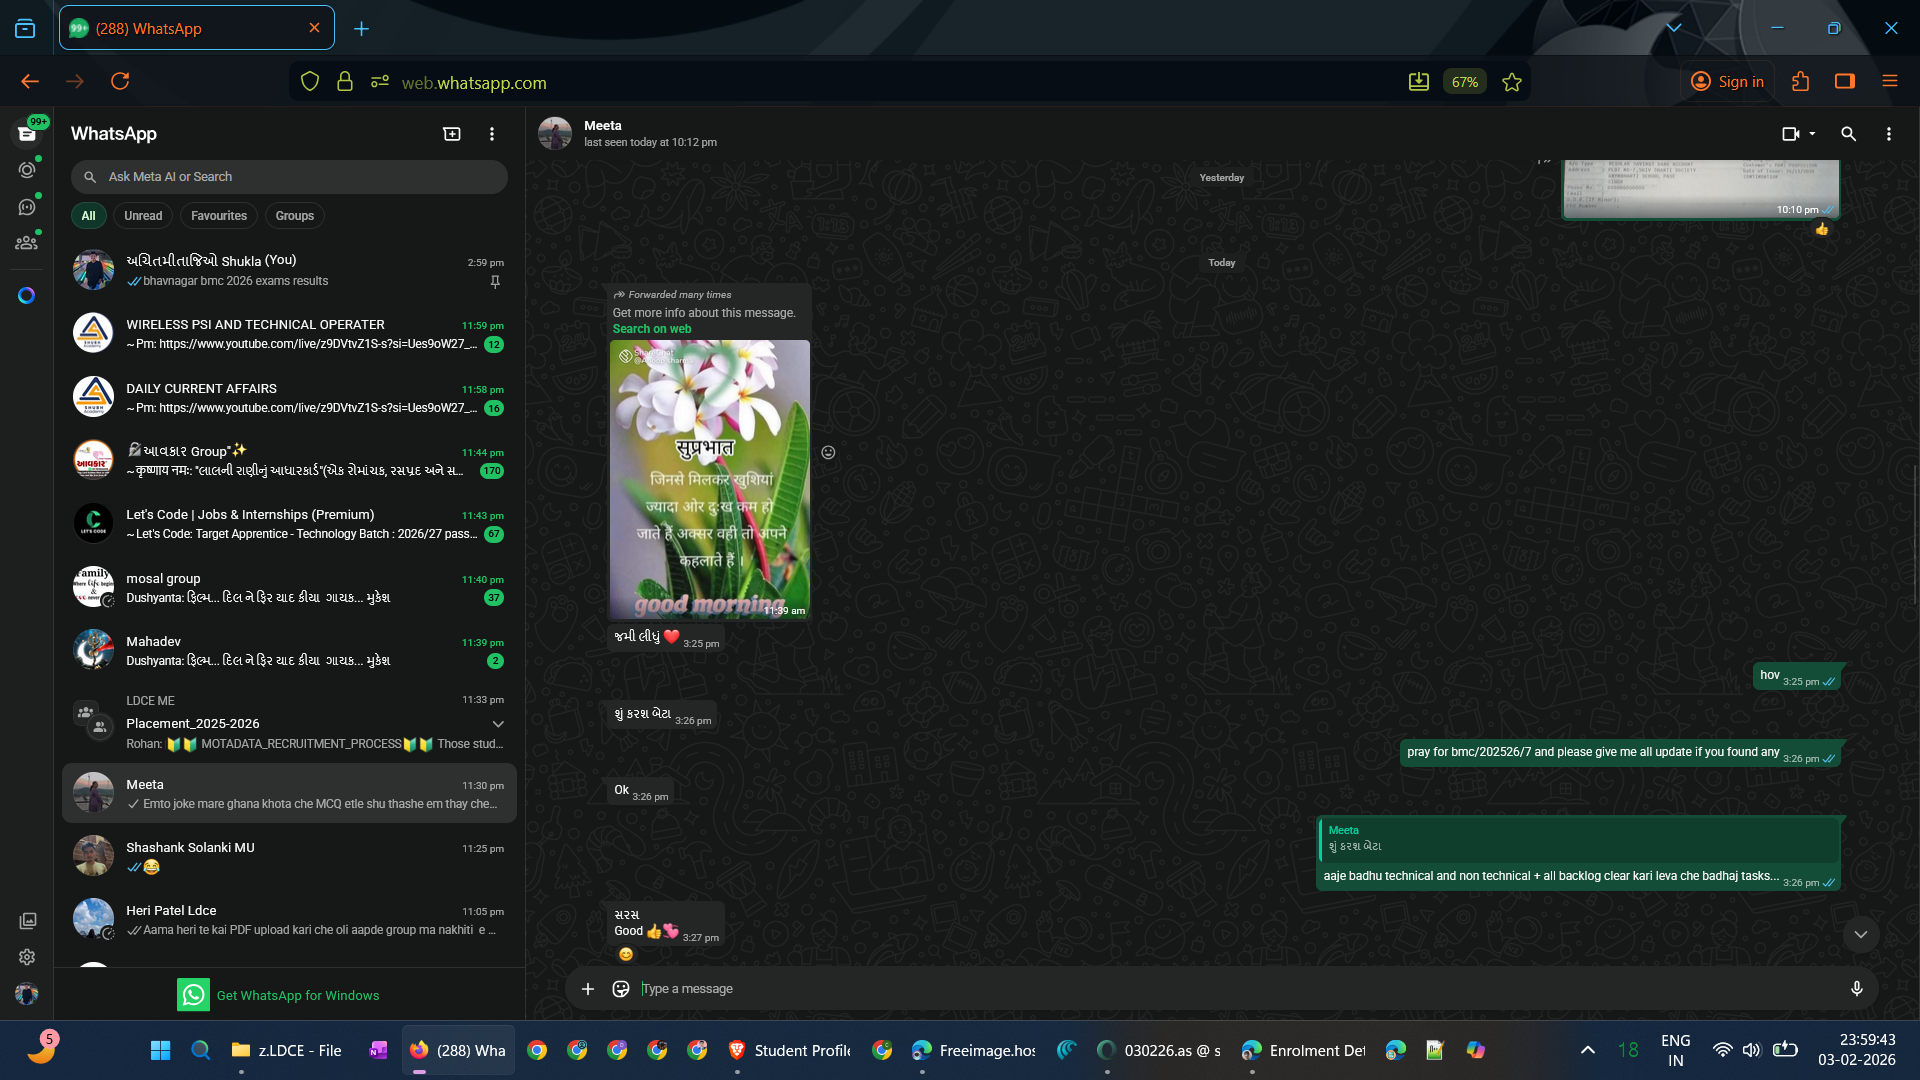The width and height of the screenshot is (1920, 1080).
Task: Open the Channels icon in sidebar
Action: [x=27, y=207]
